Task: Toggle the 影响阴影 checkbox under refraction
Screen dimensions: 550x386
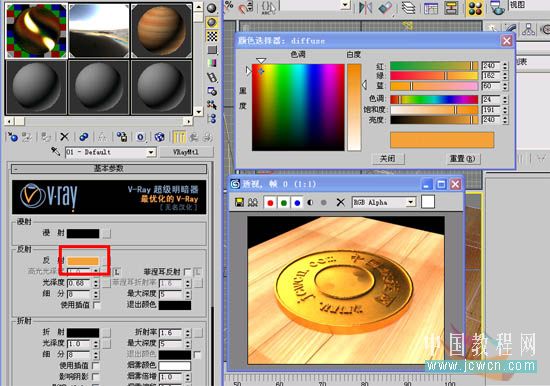Action: click(x=95, y=377)
